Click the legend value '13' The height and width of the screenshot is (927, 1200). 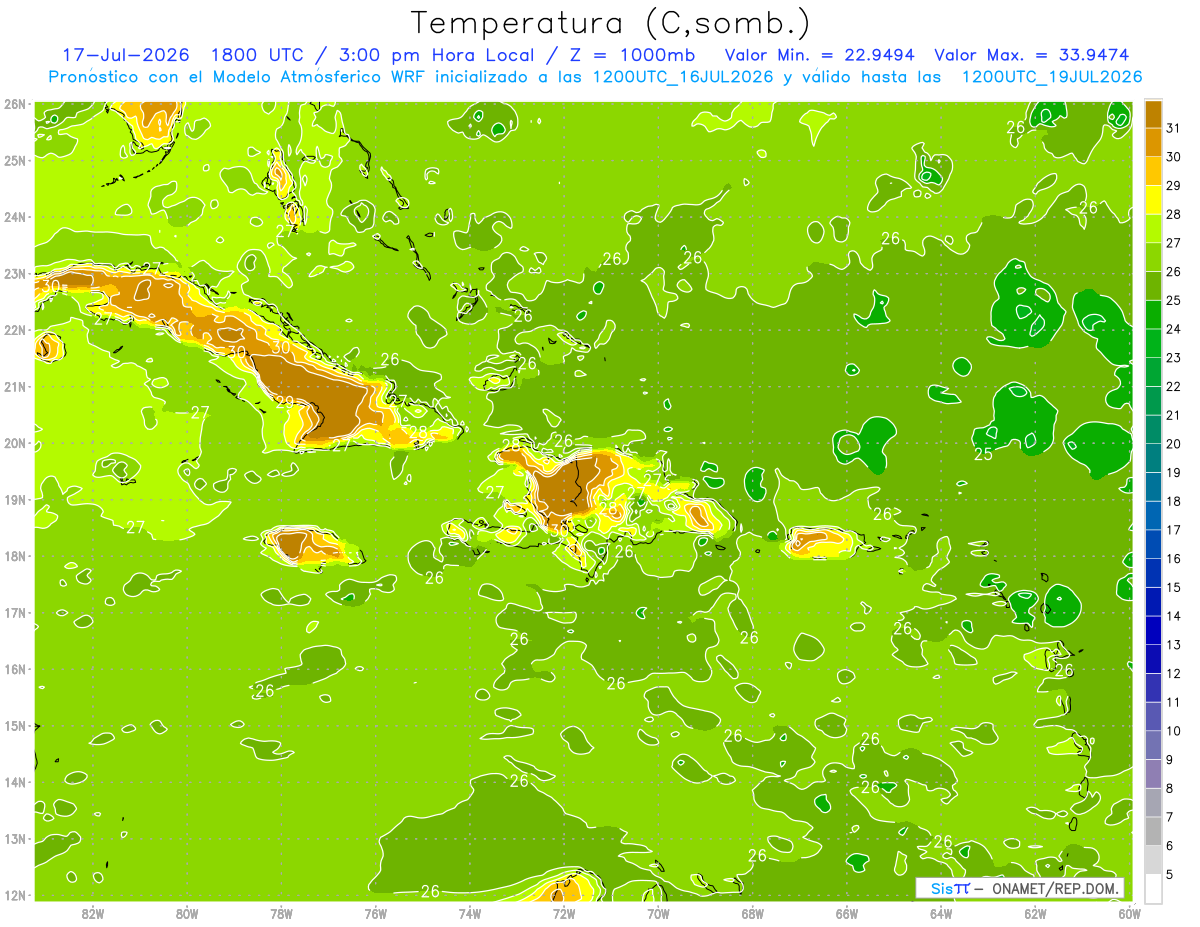coord(1173,645)
